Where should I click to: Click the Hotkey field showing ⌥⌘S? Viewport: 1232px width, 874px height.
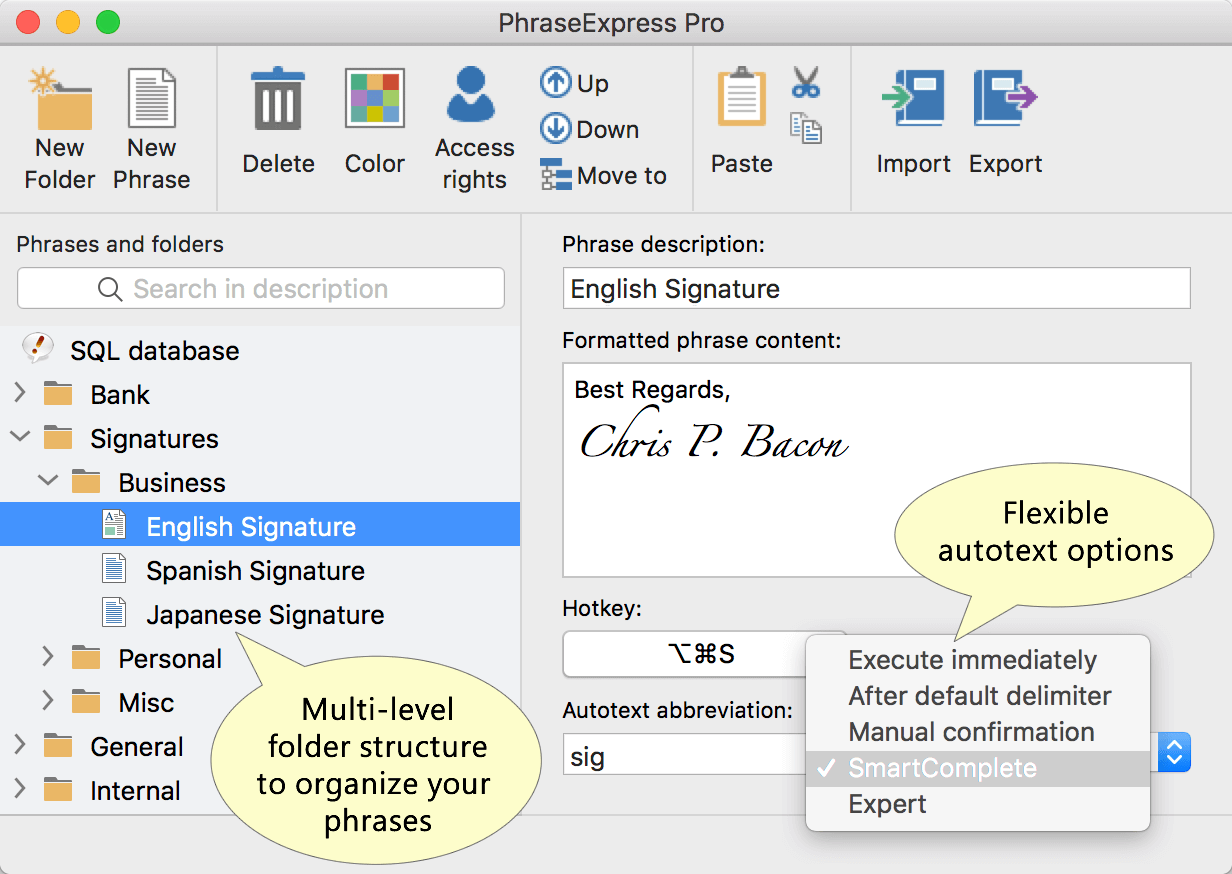[704, 654]
